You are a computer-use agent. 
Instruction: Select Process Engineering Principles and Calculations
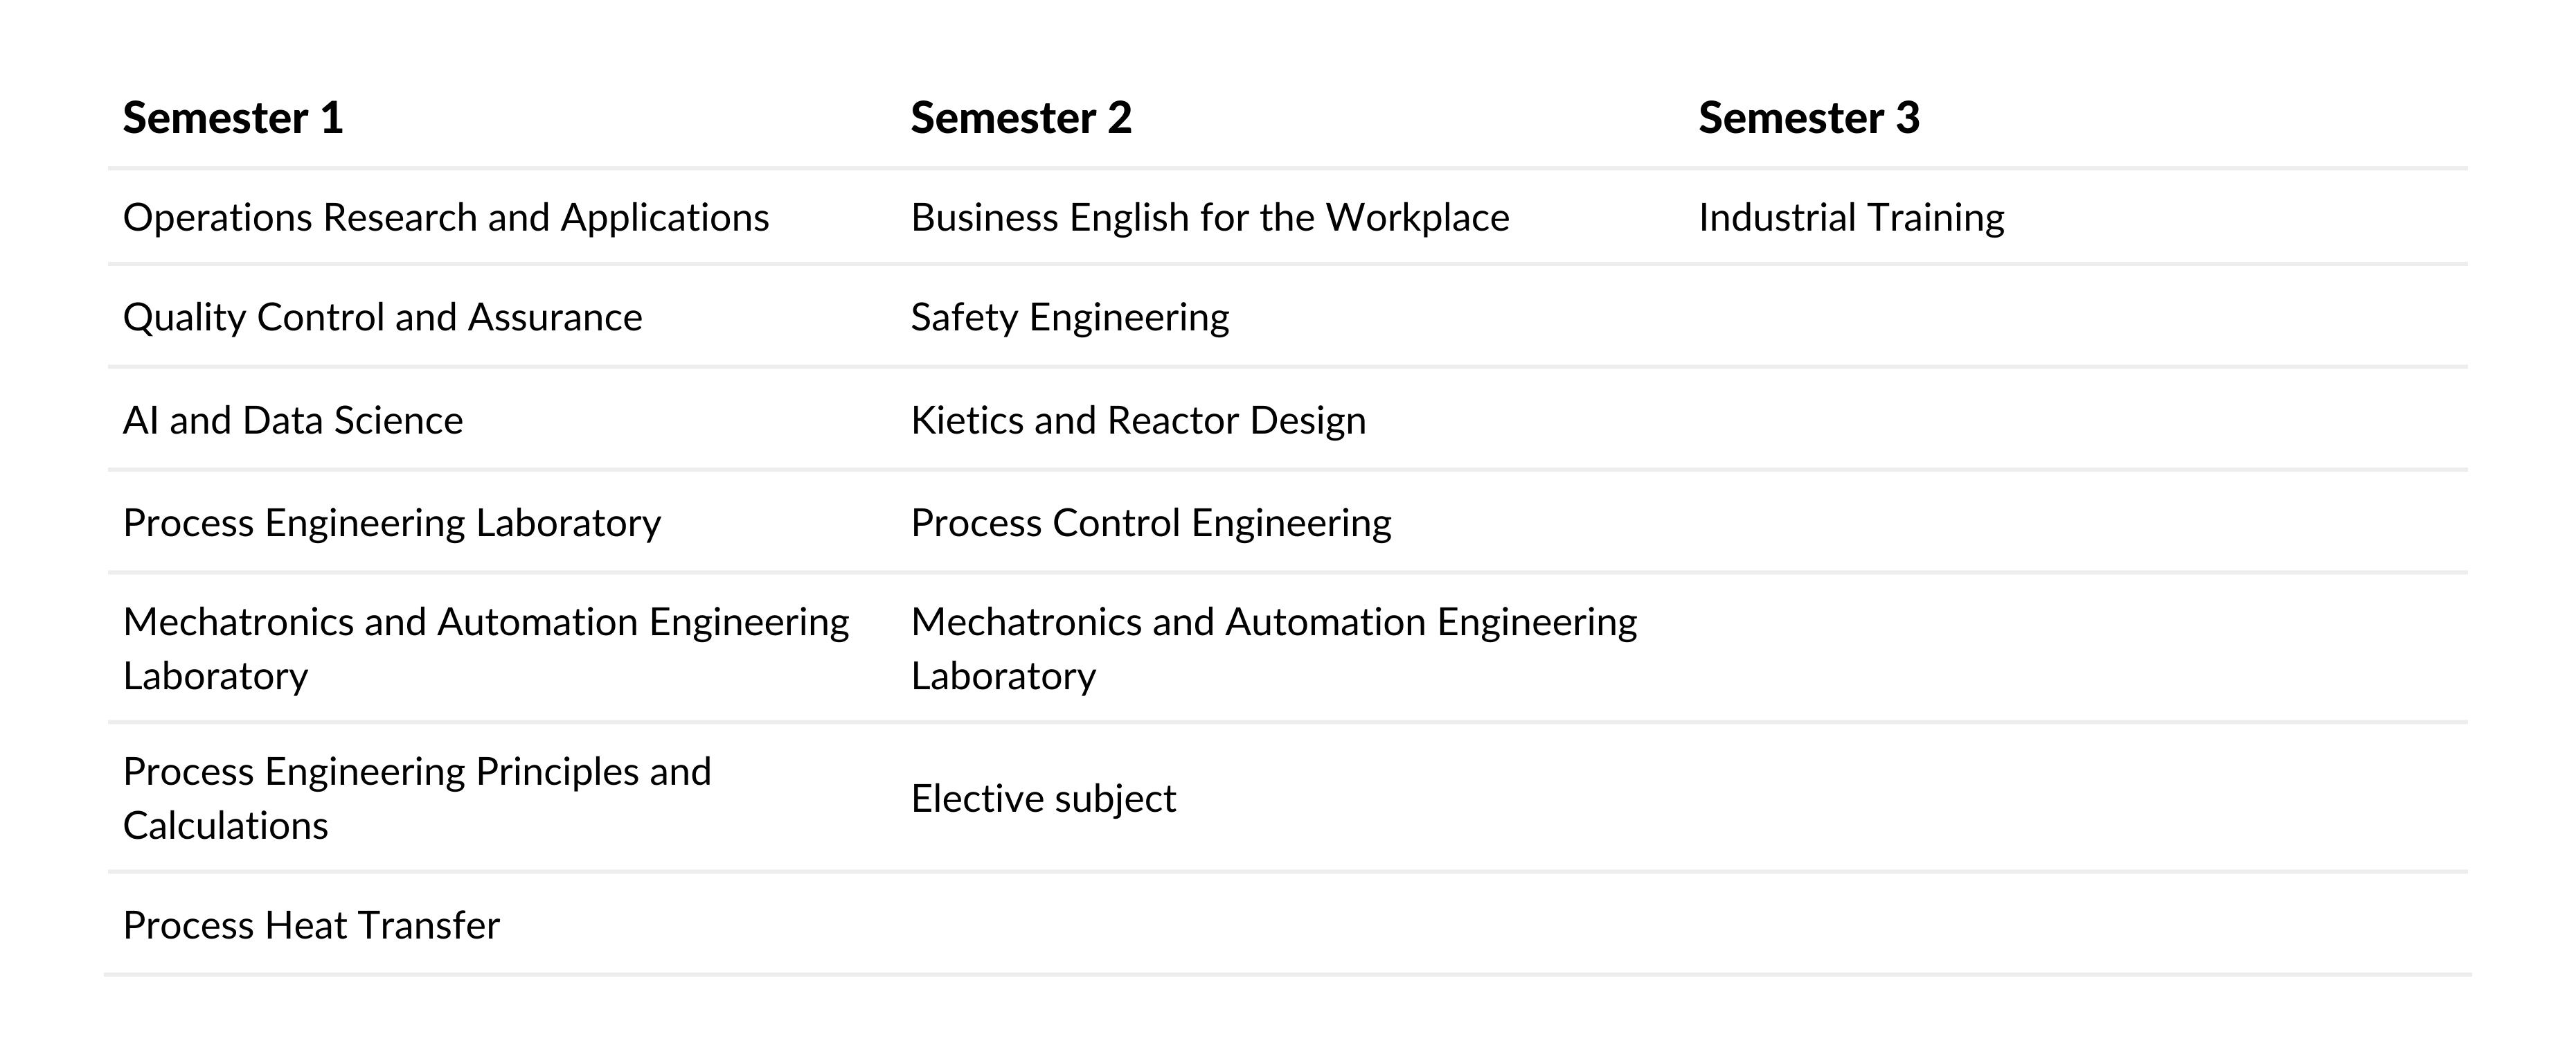417,798
